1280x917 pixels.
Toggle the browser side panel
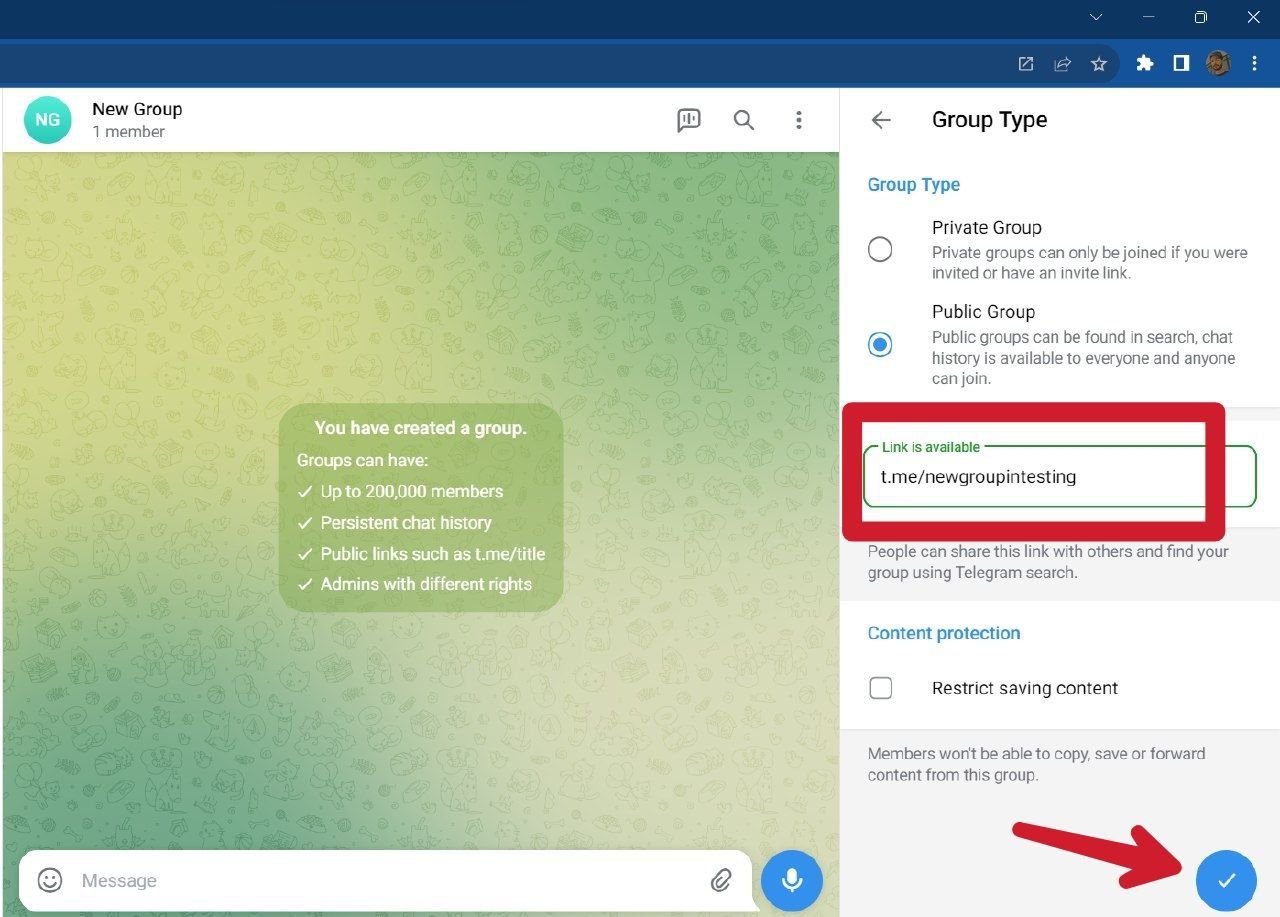coord(1181,64)
